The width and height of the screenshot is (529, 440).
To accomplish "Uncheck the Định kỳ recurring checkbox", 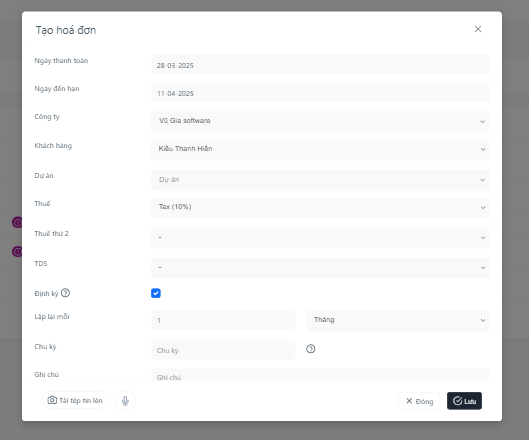I will (x=156, y=293).
